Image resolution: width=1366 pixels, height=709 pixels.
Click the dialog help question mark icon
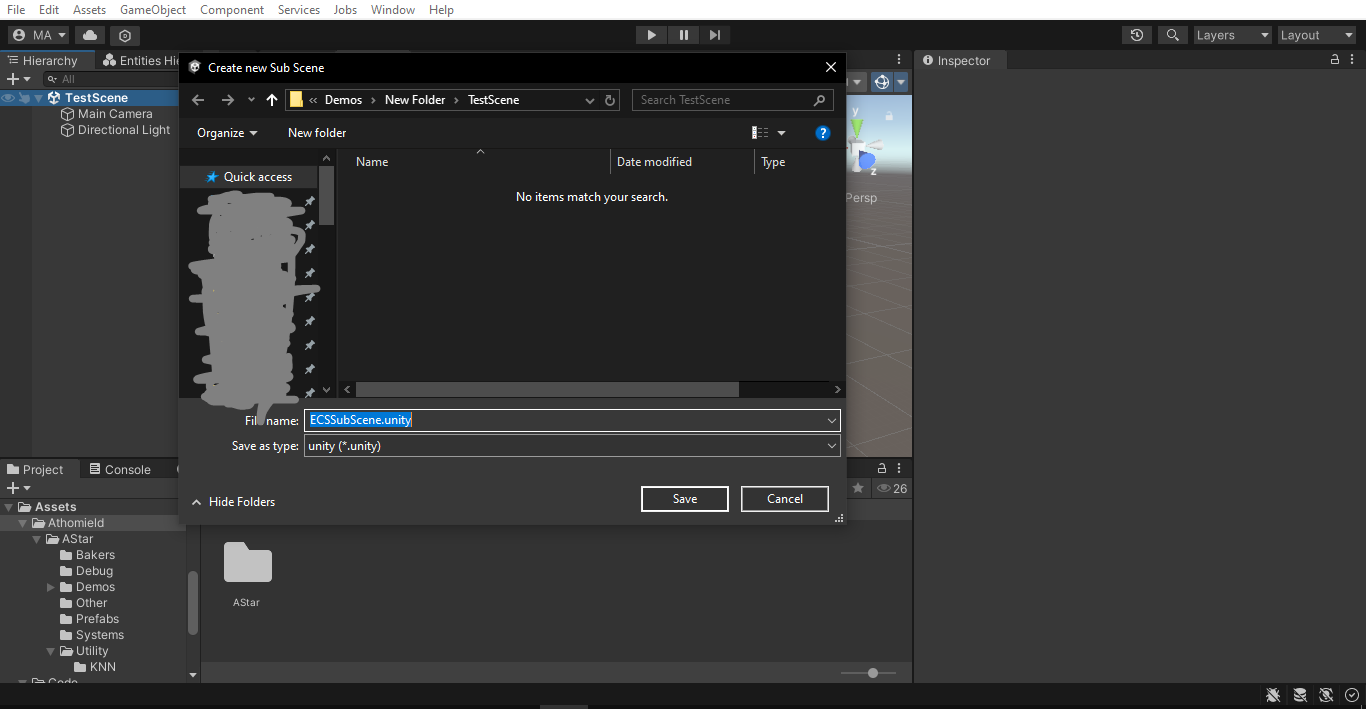(823, 133)
